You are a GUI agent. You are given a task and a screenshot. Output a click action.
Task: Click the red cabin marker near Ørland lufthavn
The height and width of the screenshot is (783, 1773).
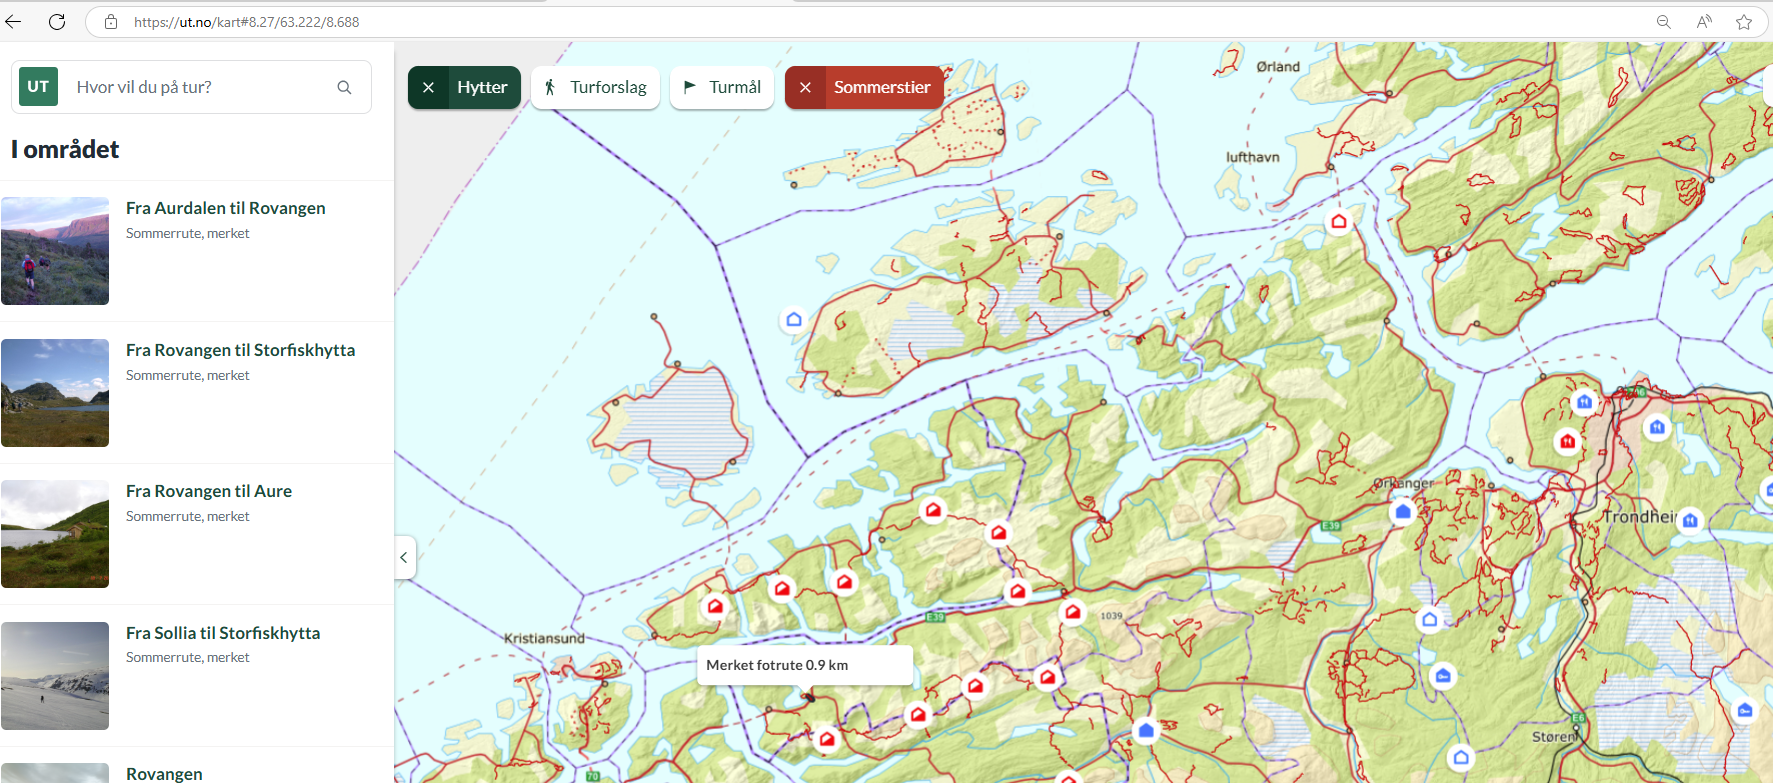(1338, 221)
